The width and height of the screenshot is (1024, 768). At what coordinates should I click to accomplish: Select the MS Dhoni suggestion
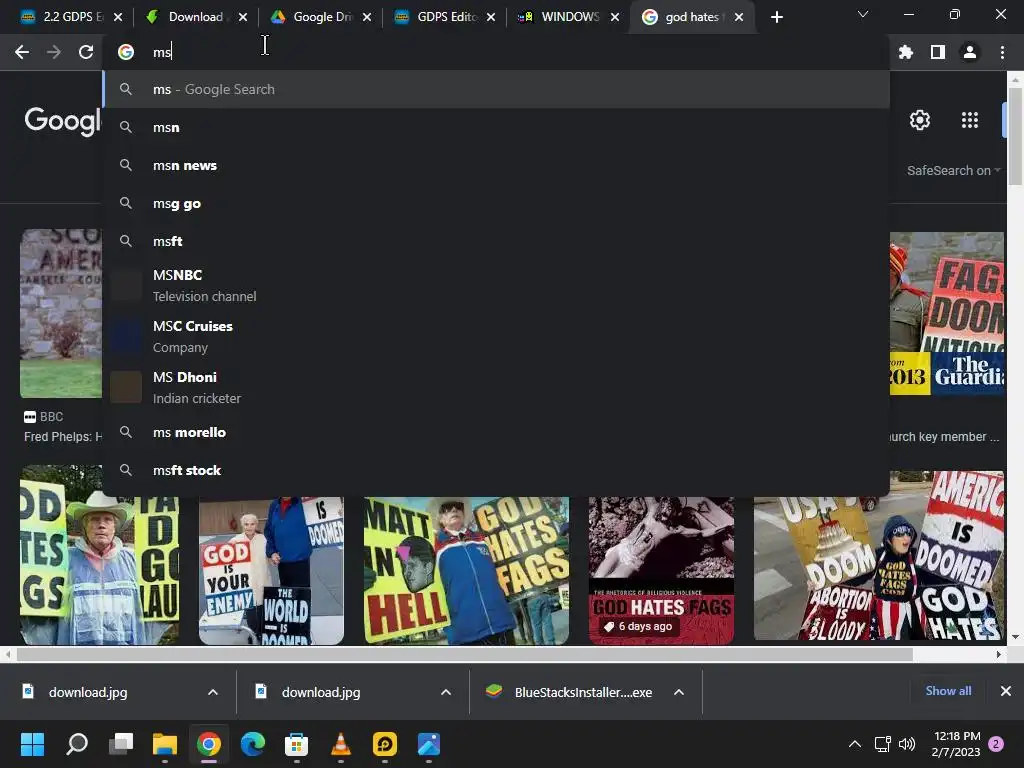pos(496,387)
